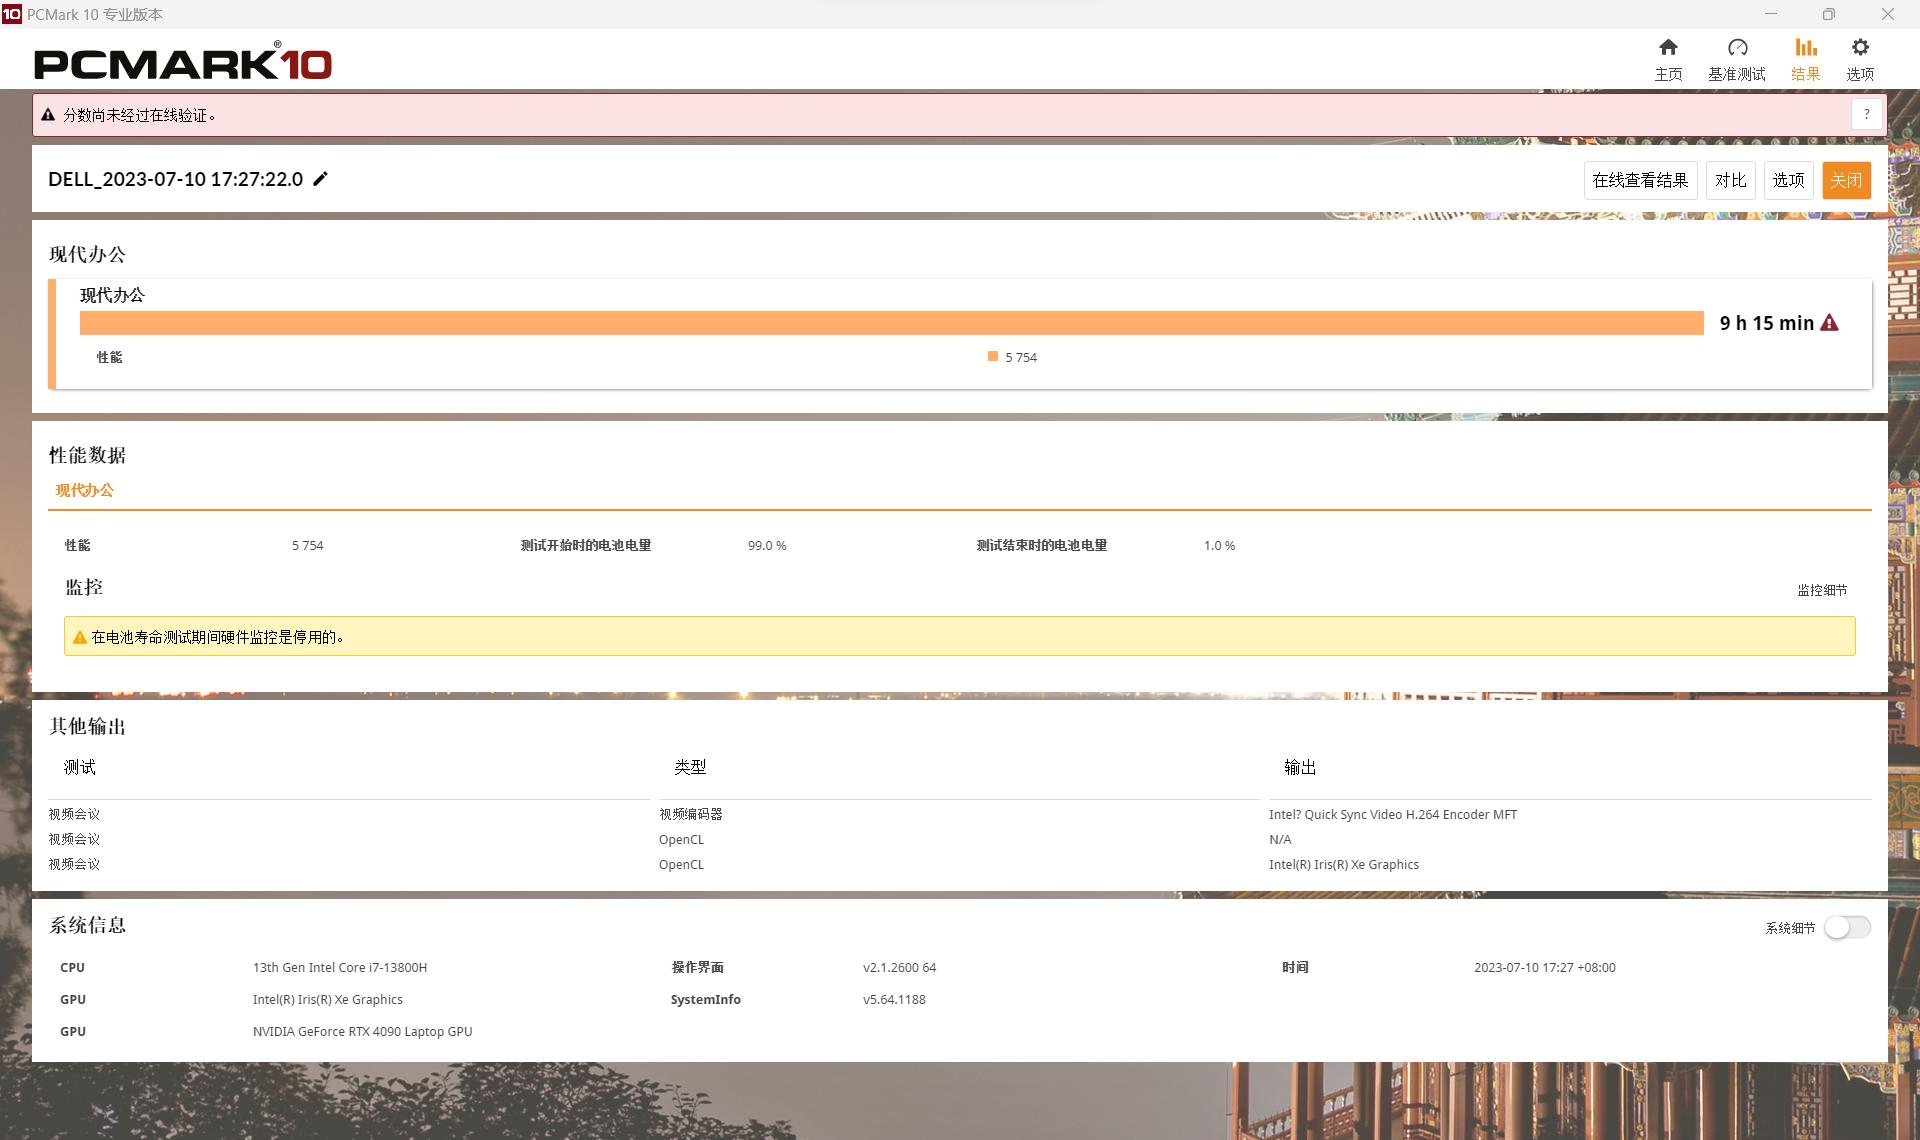Viewport: 1920px width, 1140px height.
Task: Click the PCMark 10 logo
Action: 183,63
